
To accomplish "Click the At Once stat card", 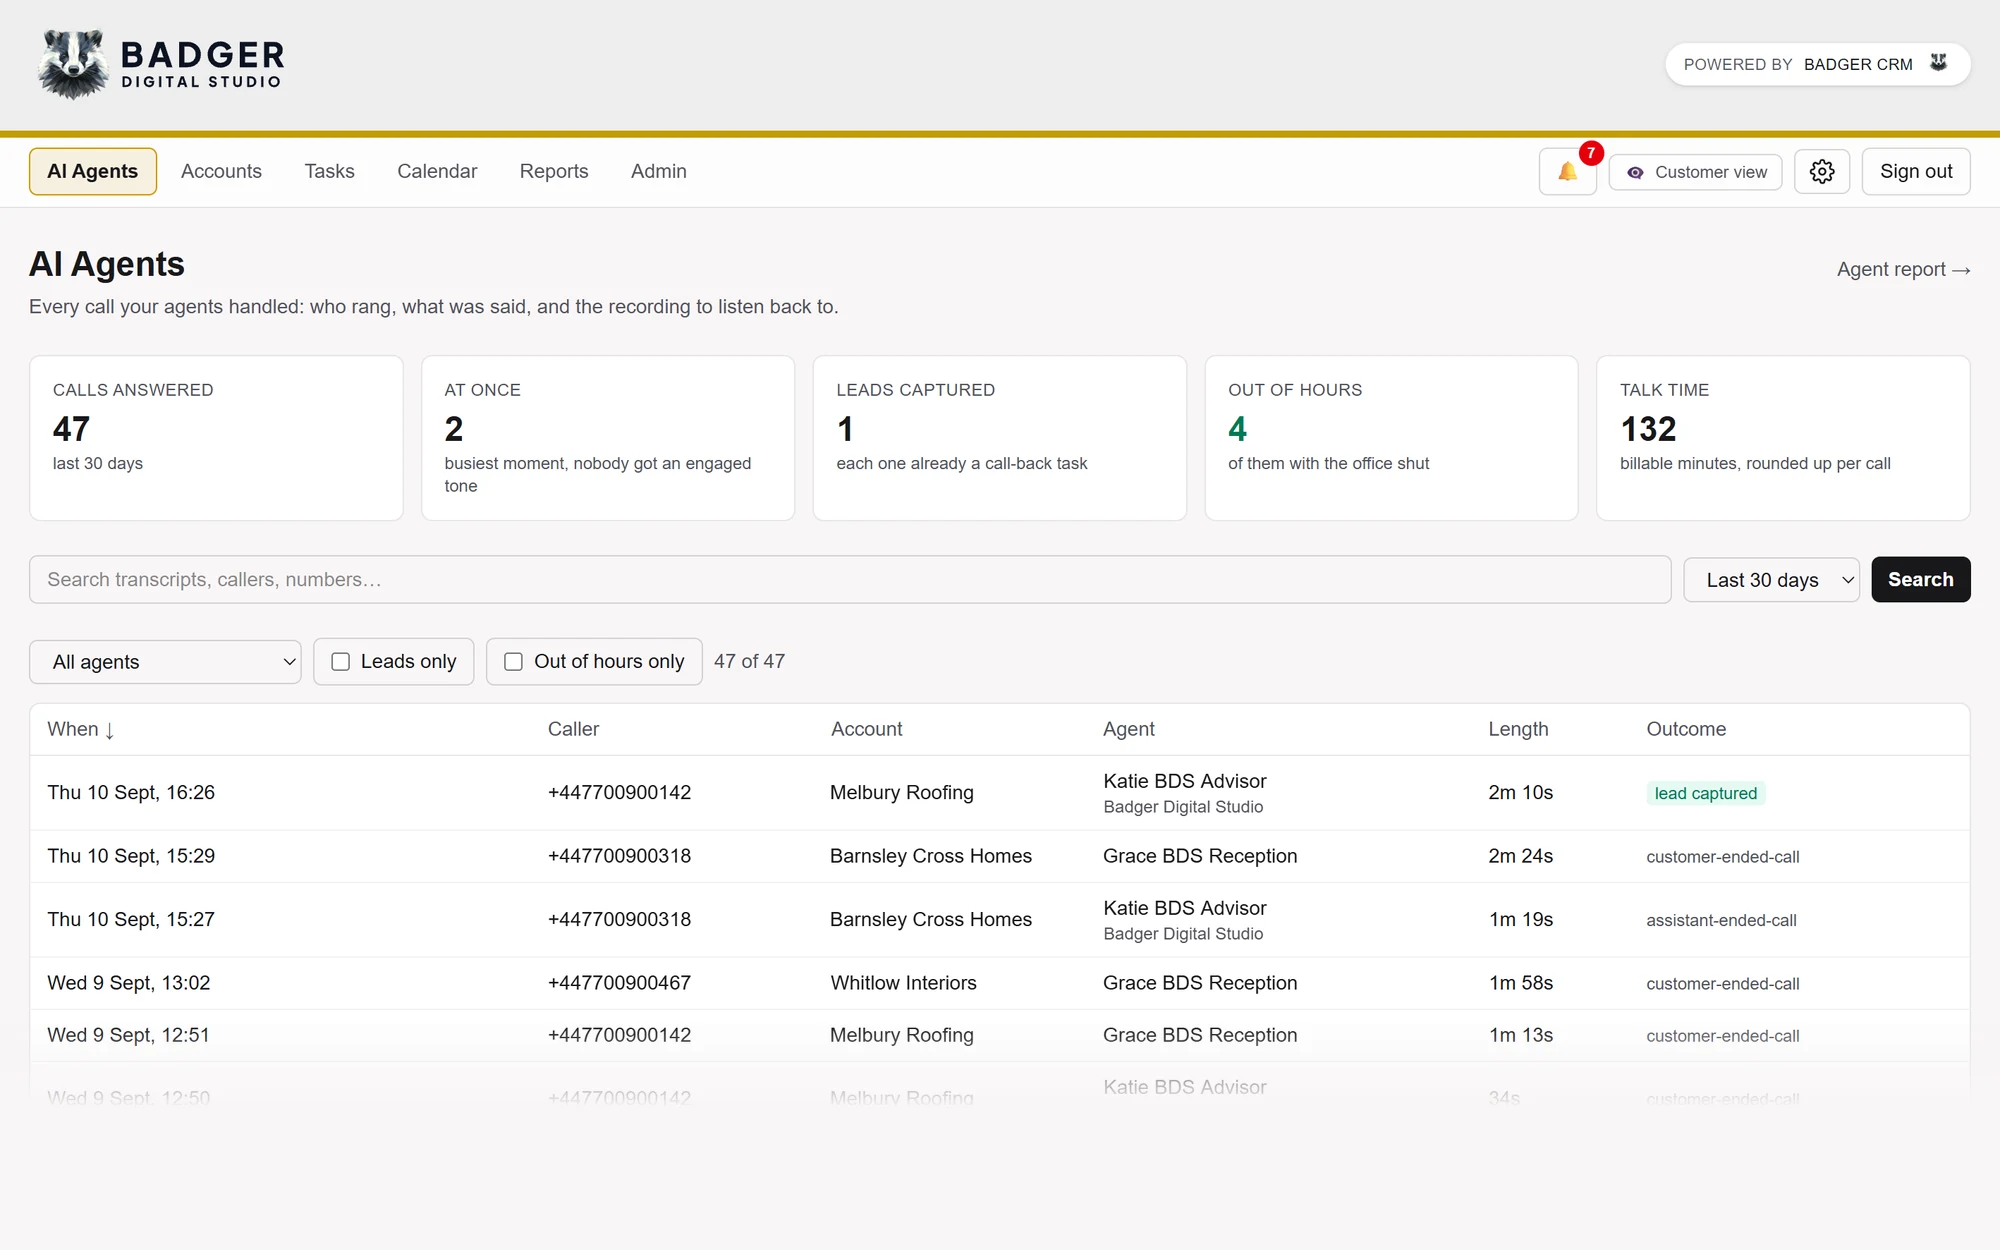I will (608, 438).
